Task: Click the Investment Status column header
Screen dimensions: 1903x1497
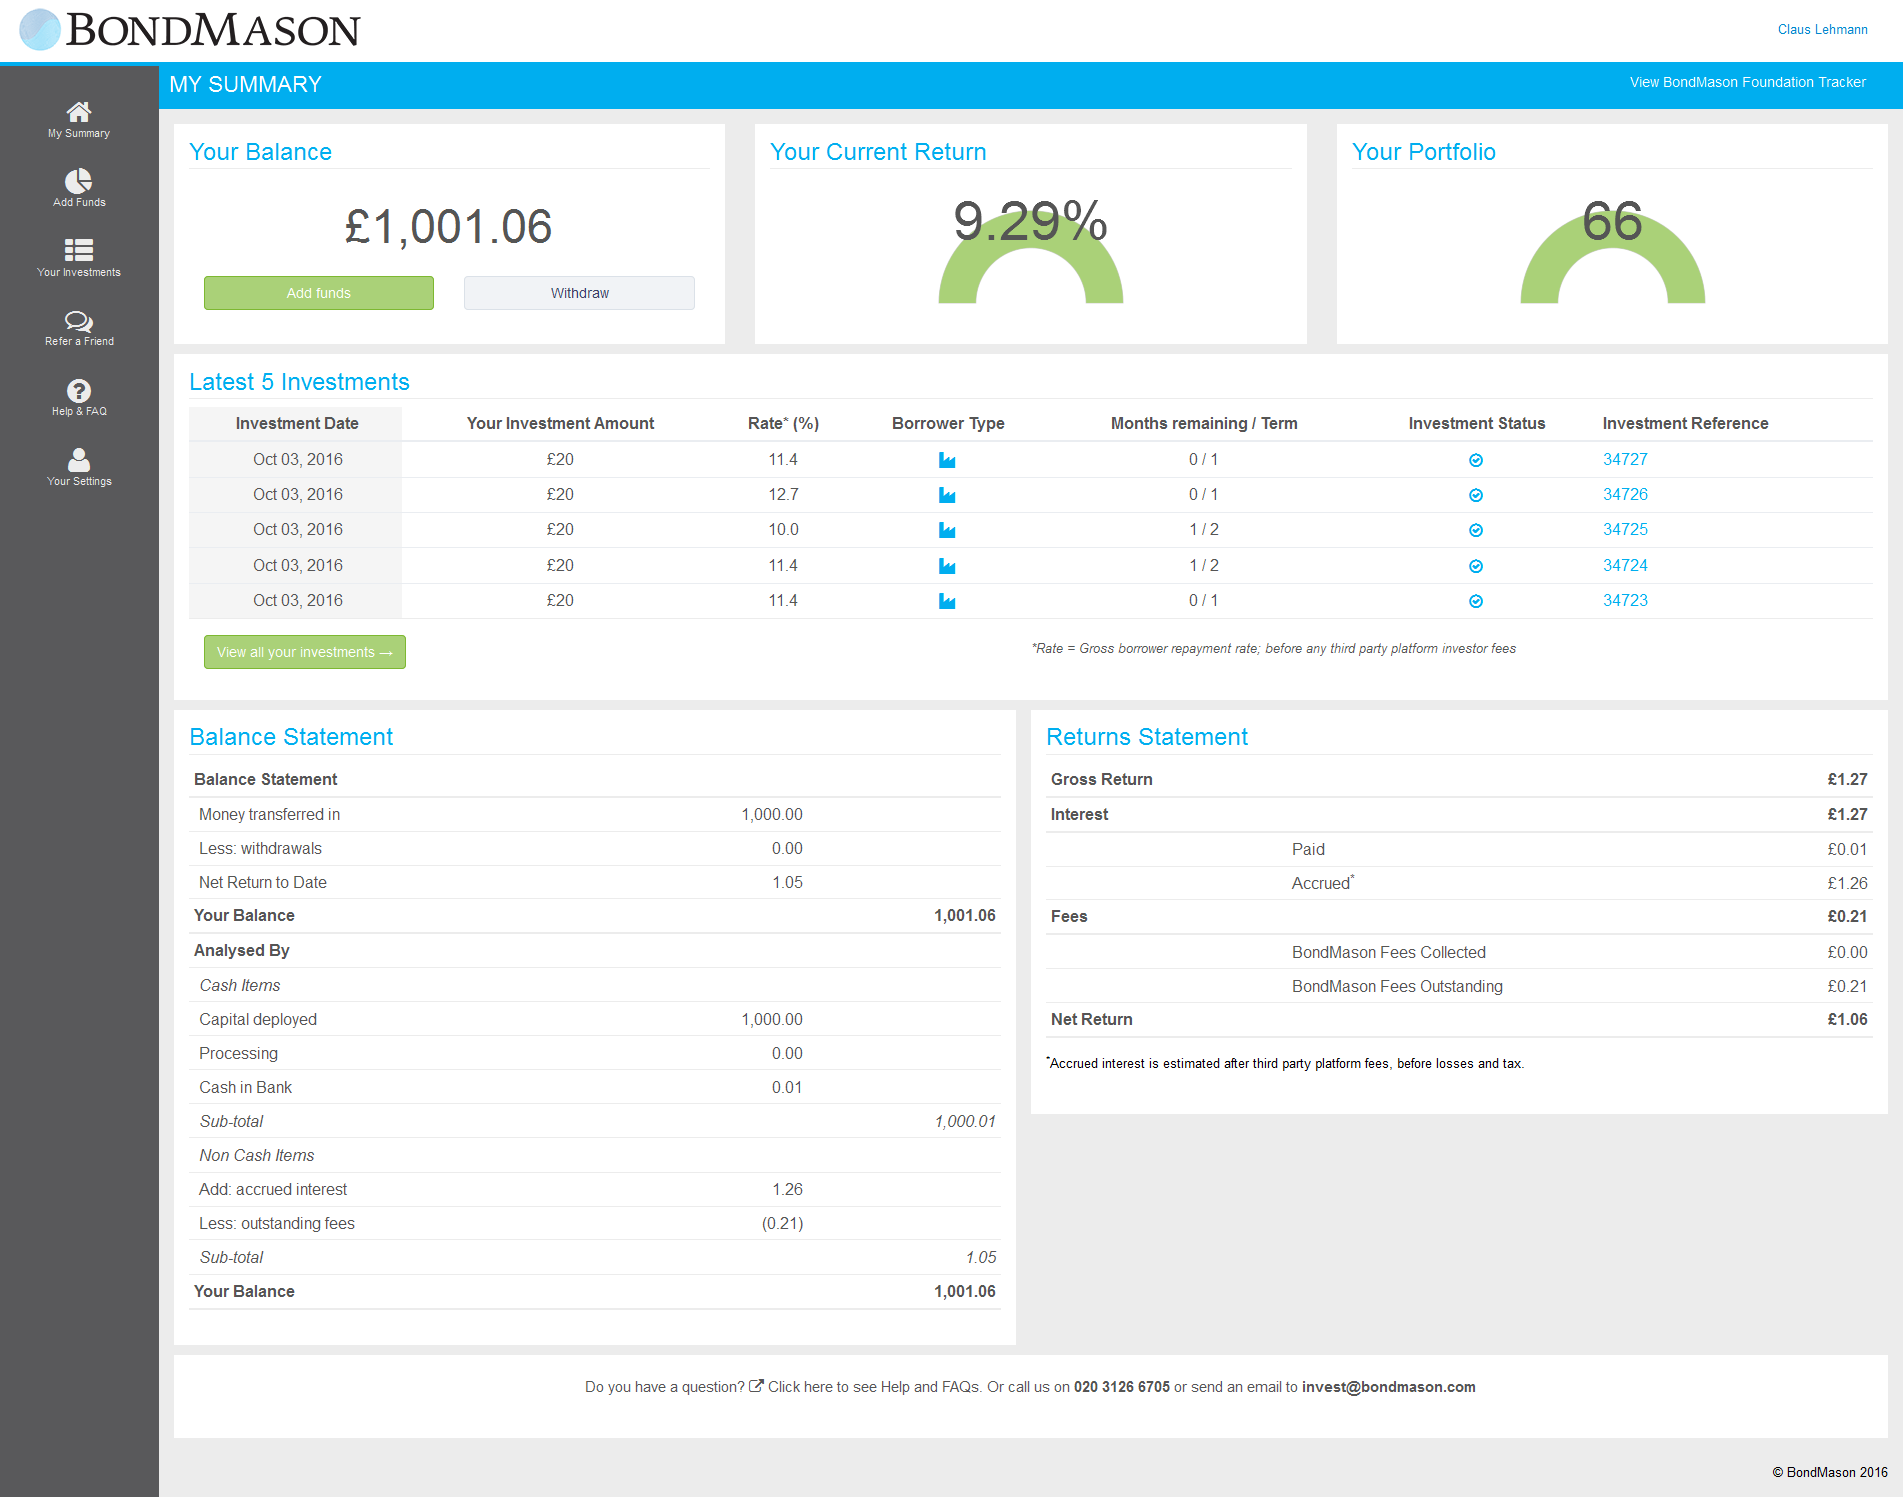Action: coord(1477,423)
